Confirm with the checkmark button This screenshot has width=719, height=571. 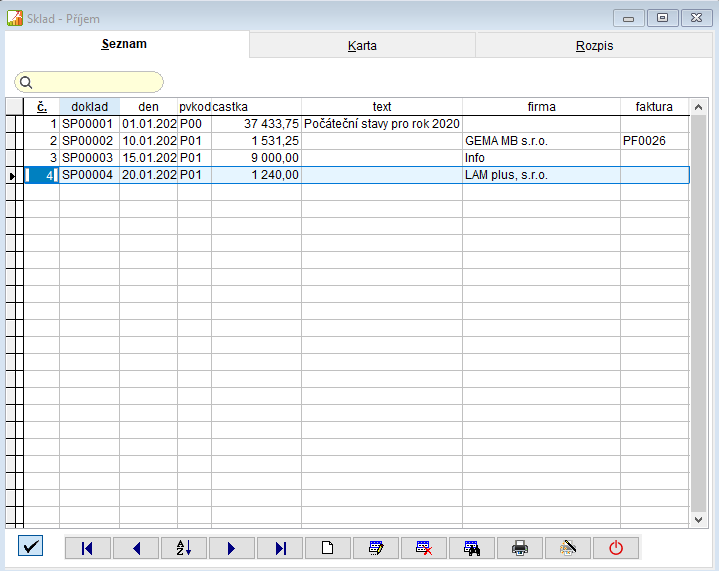pyautogui.click(x=31, y=546)
